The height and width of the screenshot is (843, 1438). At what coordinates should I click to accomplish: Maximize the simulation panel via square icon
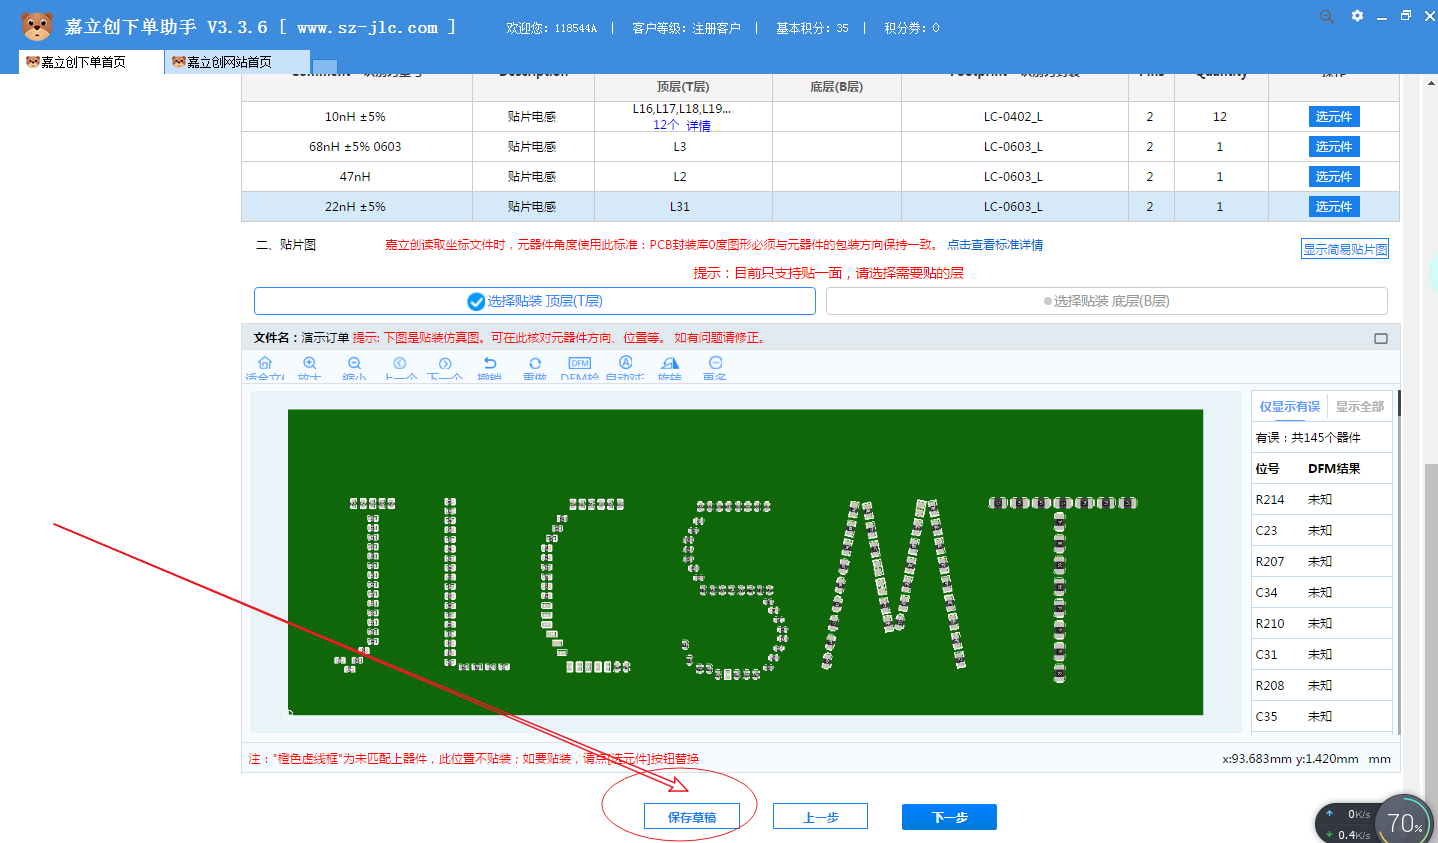coord(1381,339)
